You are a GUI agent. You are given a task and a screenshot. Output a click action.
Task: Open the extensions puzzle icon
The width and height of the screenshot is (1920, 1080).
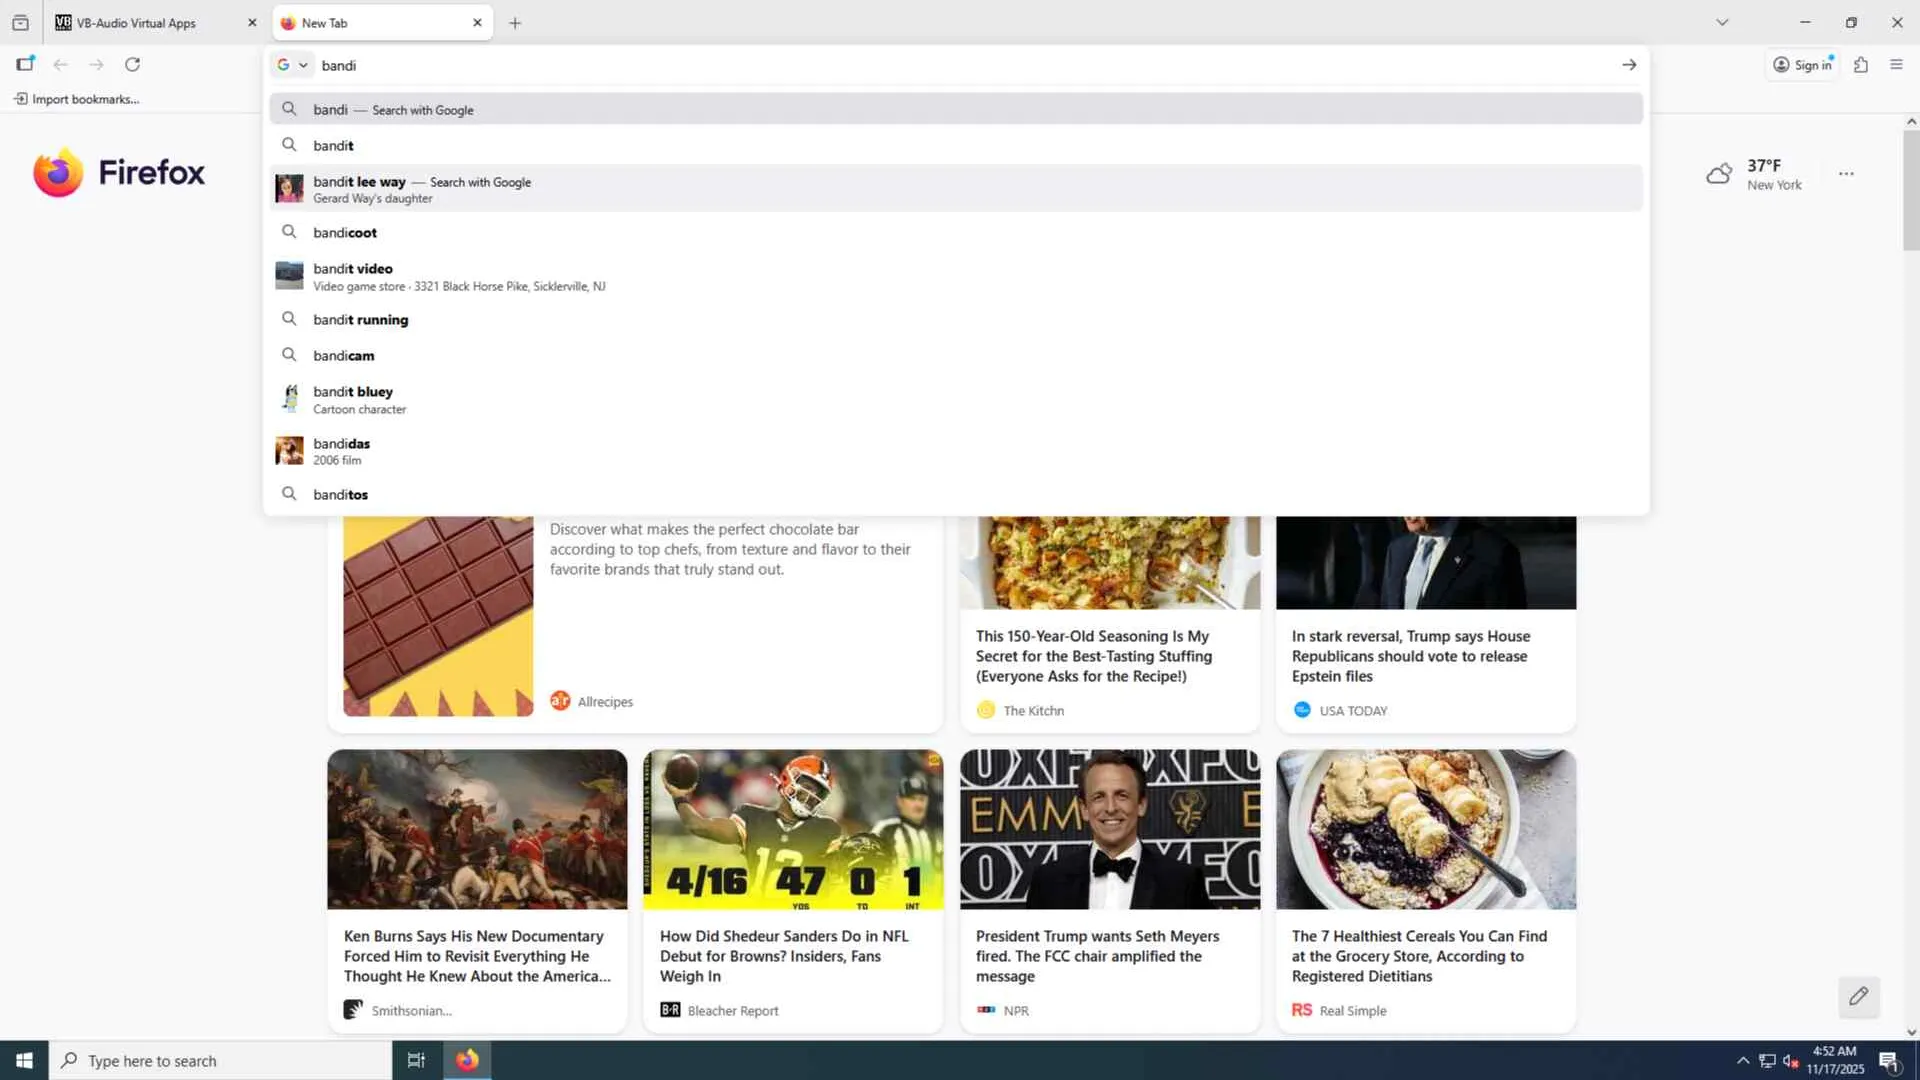1860,65
